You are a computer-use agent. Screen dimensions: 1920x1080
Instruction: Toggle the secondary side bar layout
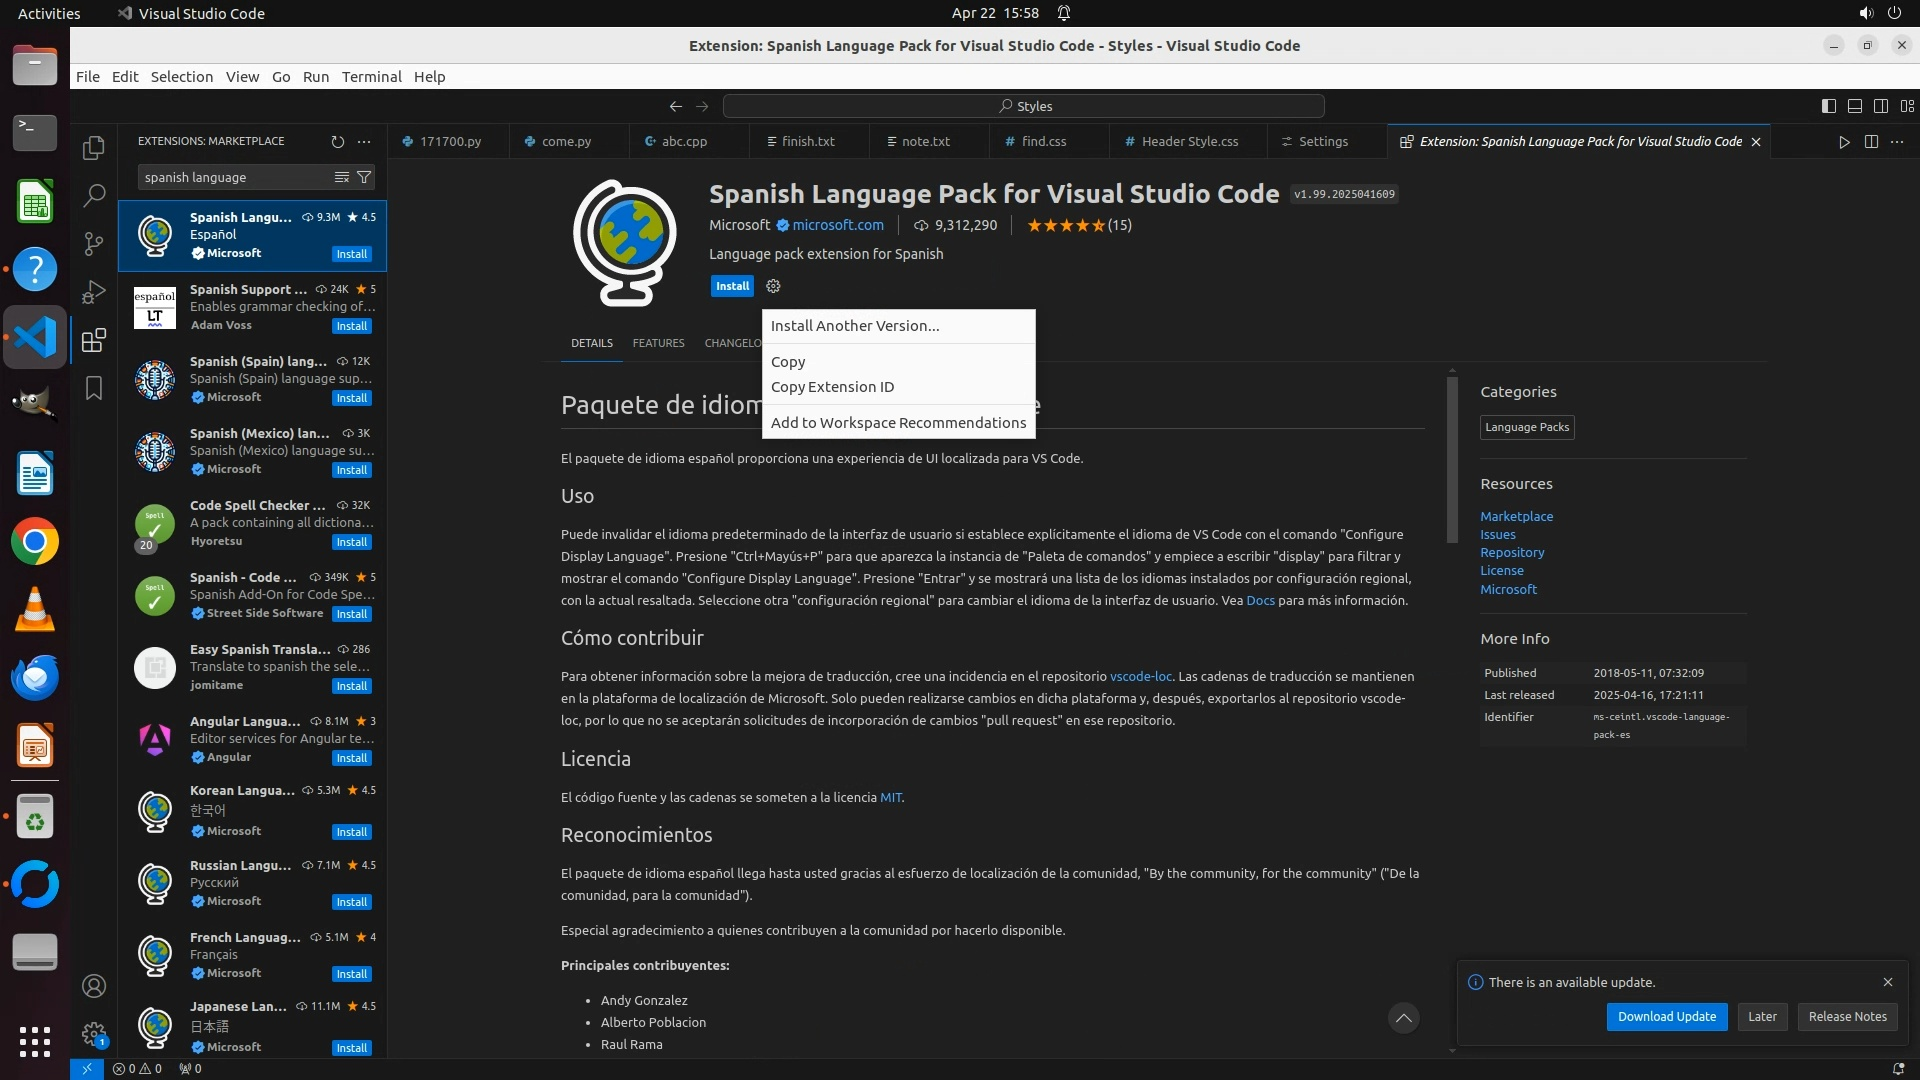[x=1881, y=106]
